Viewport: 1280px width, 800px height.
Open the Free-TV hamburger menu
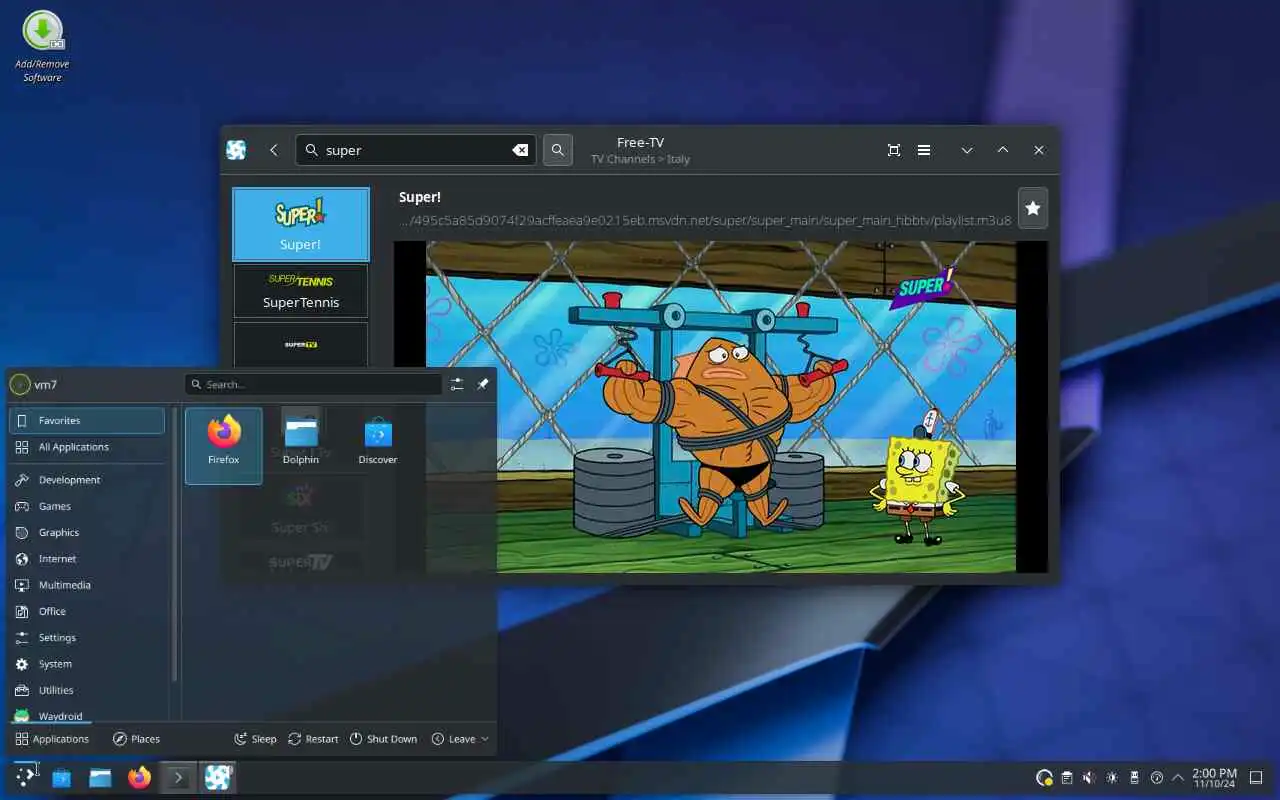pyautogui.click(x=924, y=150)
